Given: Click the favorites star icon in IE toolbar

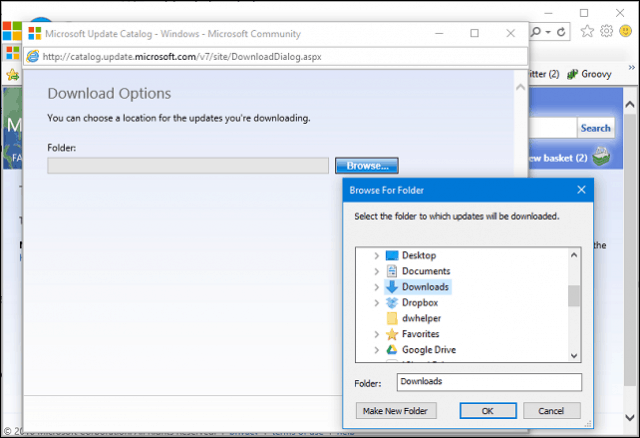Looking at the screenshot, I should click(587, 31).
